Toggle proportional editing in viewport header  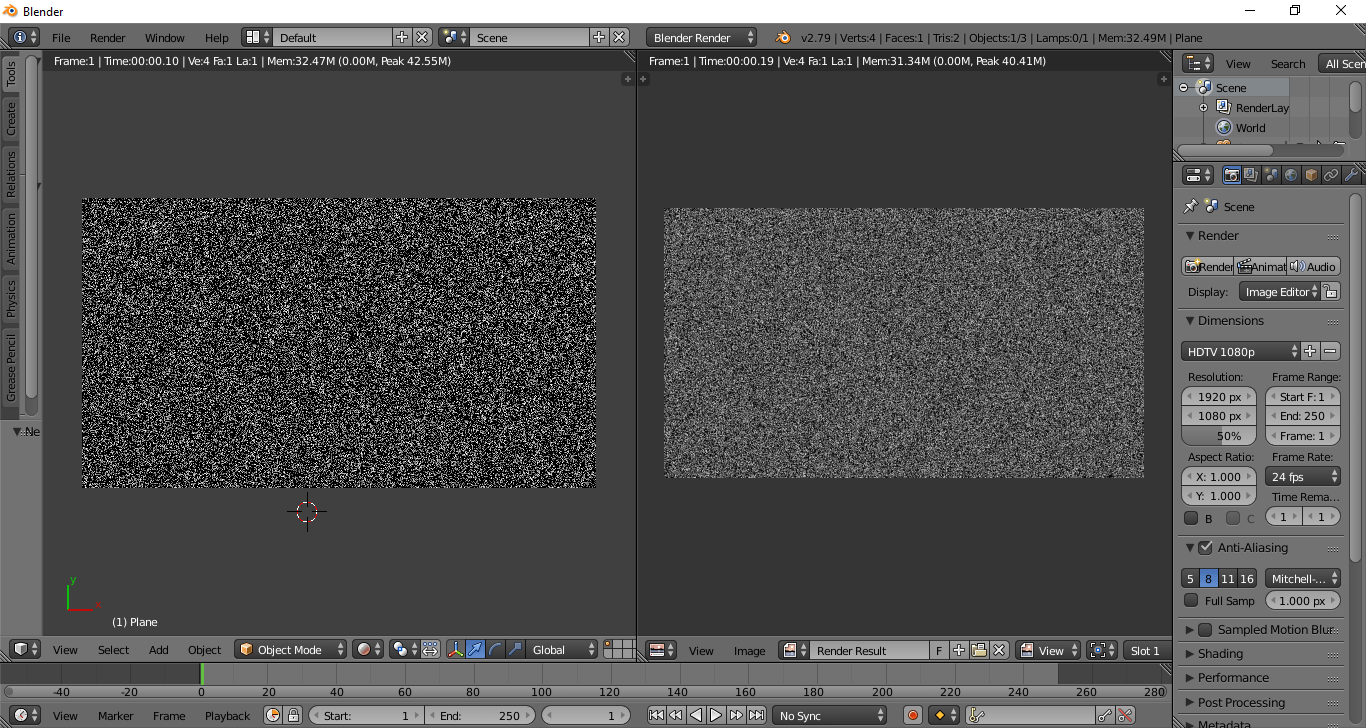430,650
